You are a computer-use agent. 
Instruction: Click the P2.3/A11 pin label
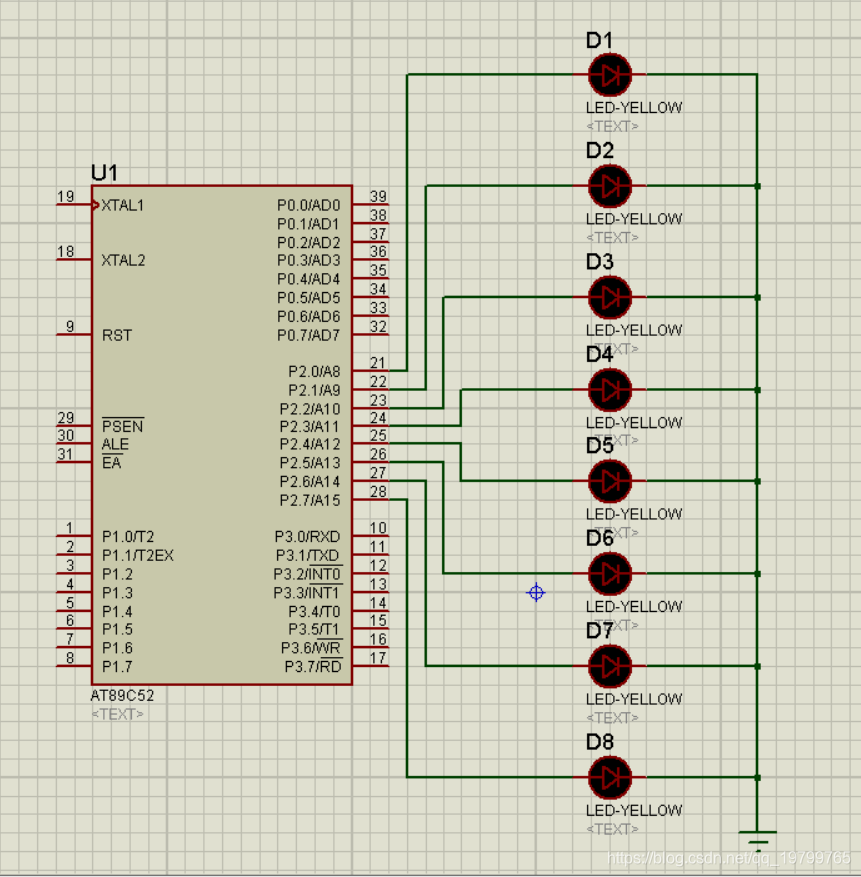(x=309, y=427)
